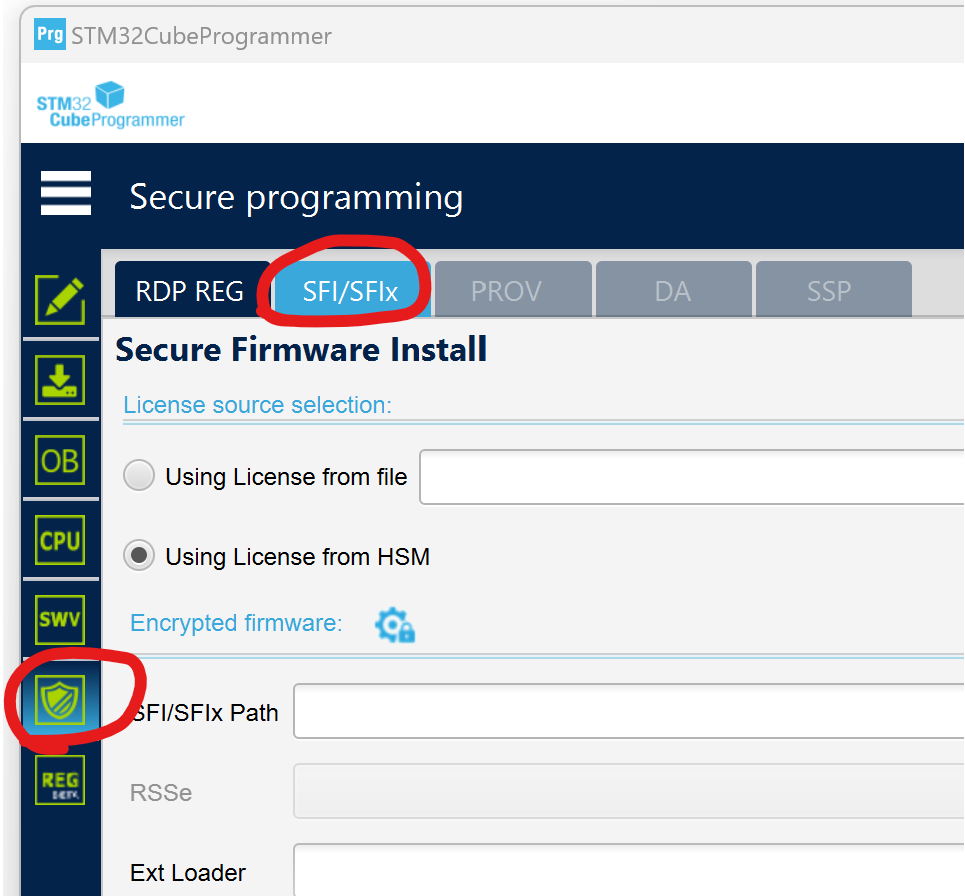The height and width of the screenshot is (896, 965).
Task: Click the RSSe label
Action: pyautogui.click(x=161, y=793)
